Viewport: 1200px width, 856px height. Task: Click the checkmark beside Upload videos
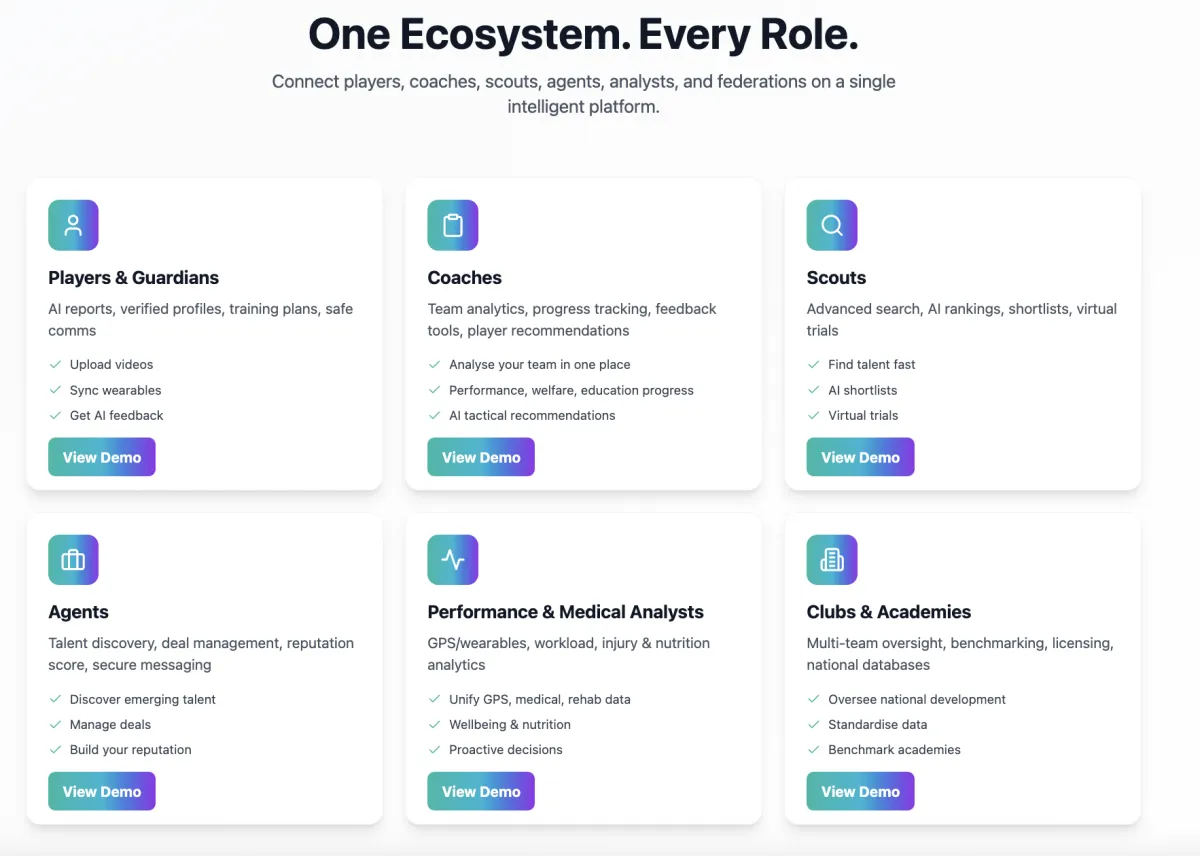tap(56, 365)
